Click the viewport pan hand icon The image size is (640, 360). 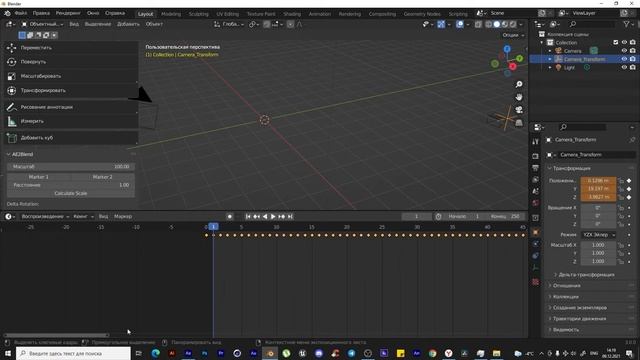tap(519, 97)
